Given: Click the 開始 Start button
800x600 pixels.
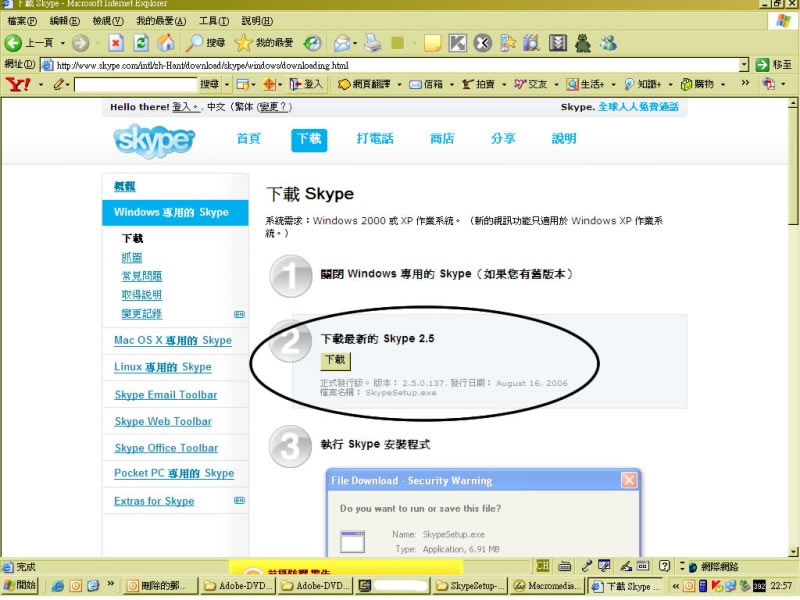Looking at the screenshot, I should [x=20, y=585].
